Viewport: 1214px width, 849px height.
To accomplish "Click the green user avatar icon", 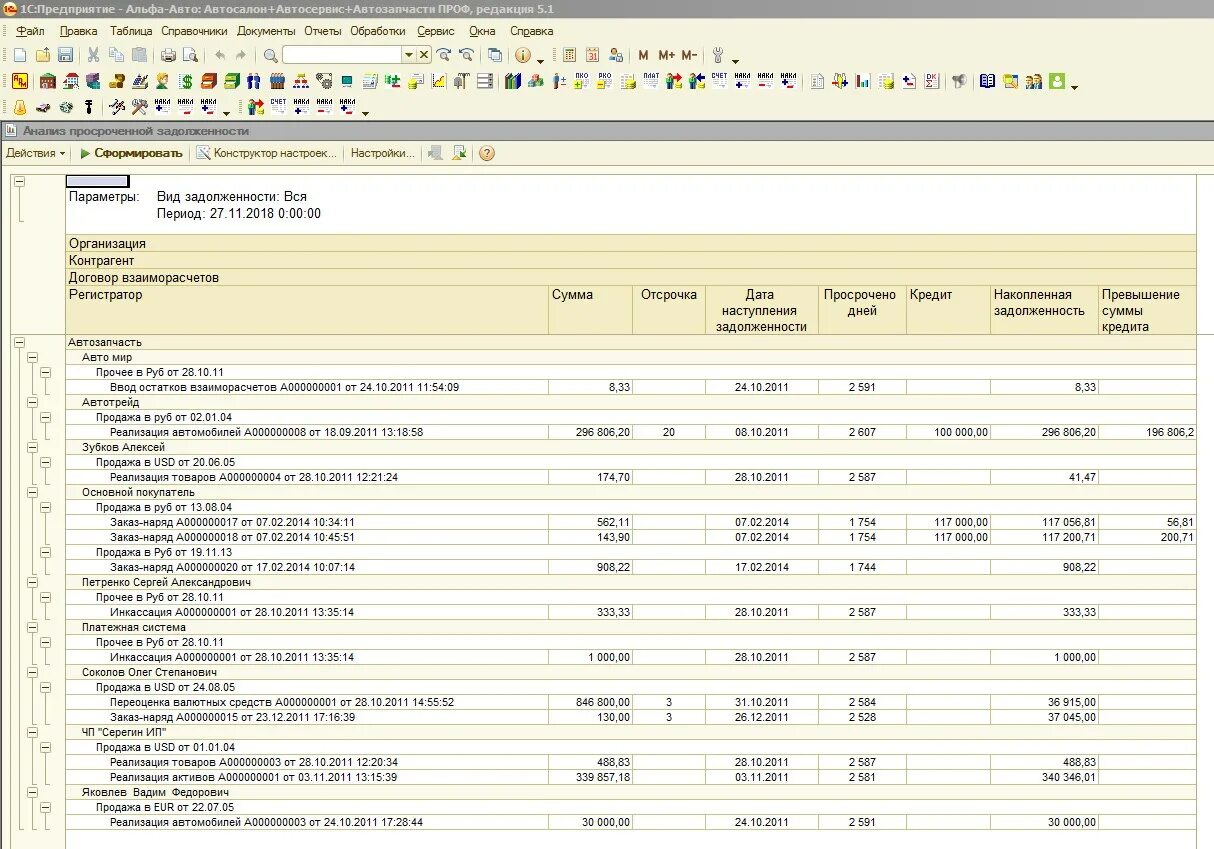I will (x=1057, y=81).
